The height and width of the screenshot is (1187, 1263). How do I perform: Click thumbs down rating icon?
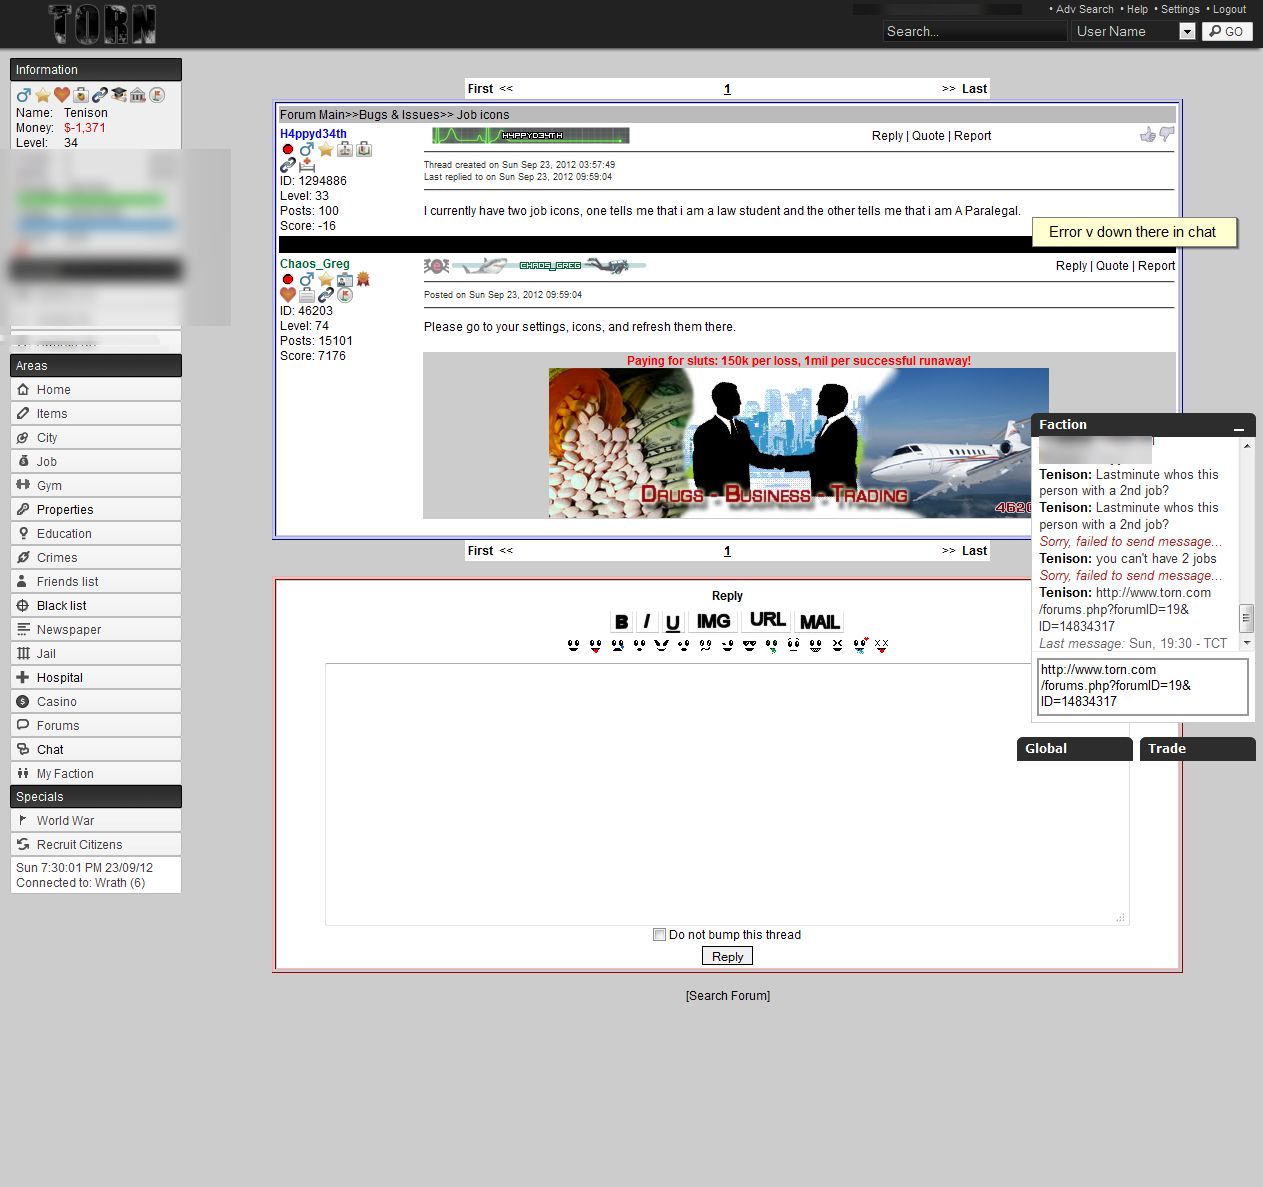pyautogui.click(x=1166, y=135)
